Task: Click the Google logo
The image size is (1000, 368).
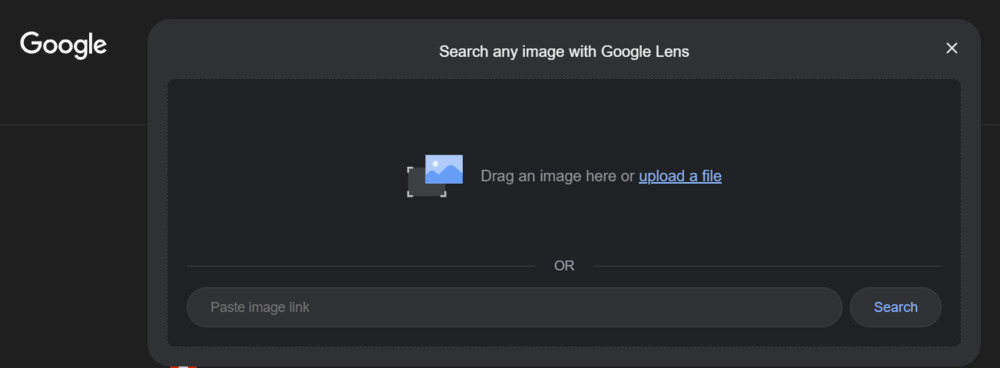Action: 63,45
